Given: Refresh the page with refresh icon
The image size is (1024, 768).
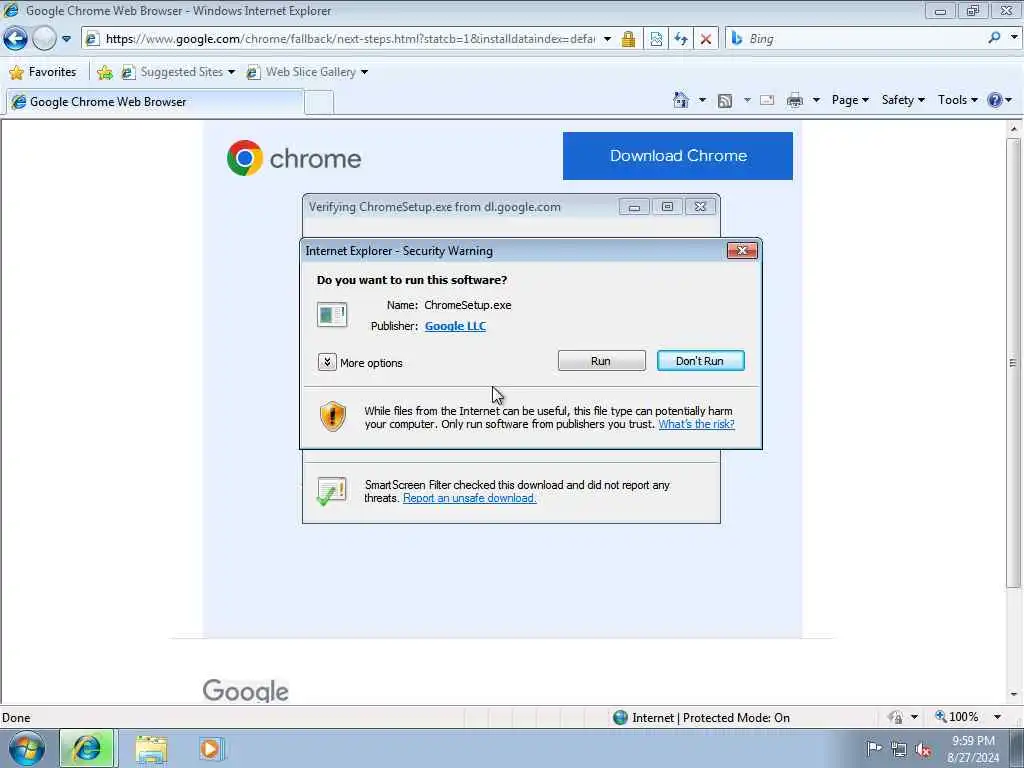Looking at the screenshot, I should click(680, 39).
